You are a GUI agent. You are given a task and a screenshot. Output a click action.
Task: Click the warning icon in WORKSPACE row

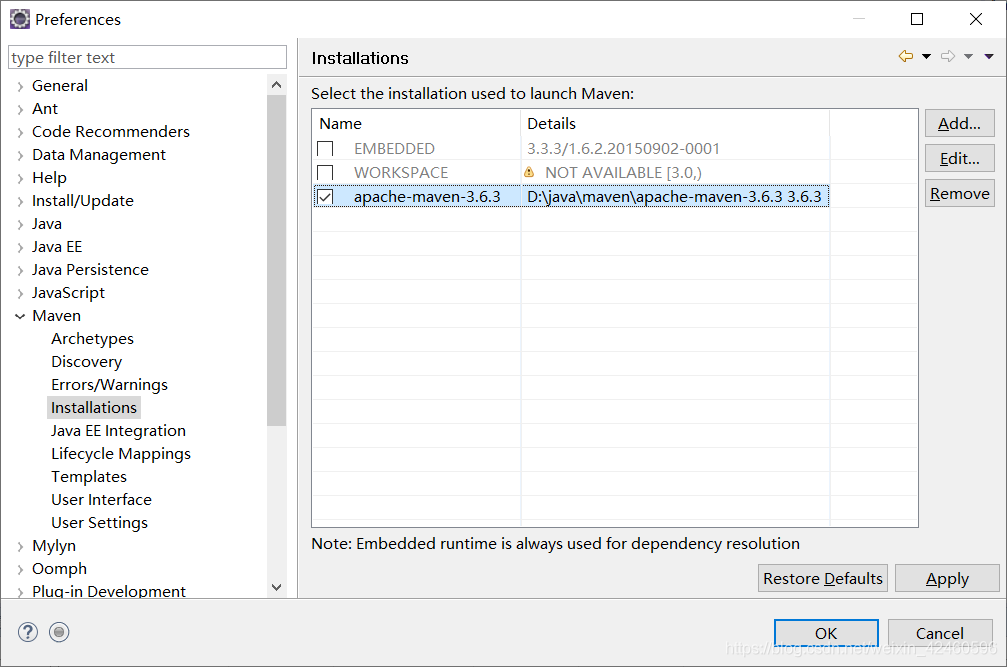click(529, 173)
